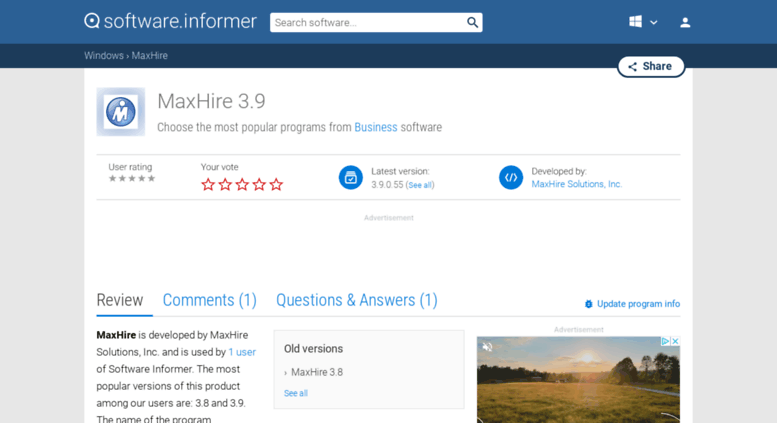Click Update program info link
The height and width of the screenshot is (423, 777).
point(638,304)
